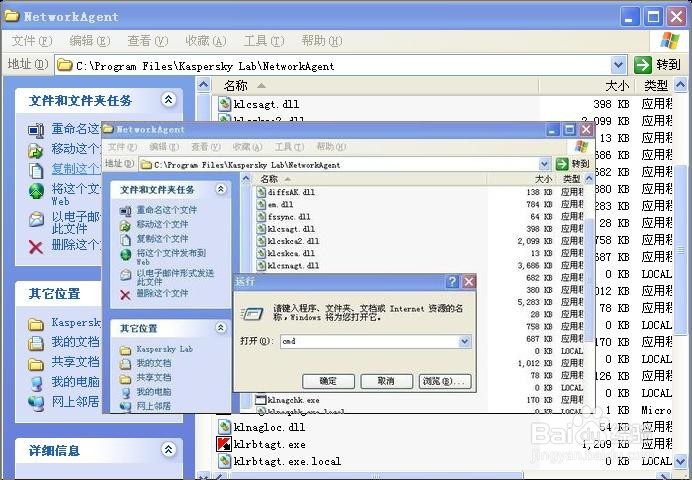Click red X delete icon in back window
Viewport: 692px width, 480px height.
click(36, 247)
